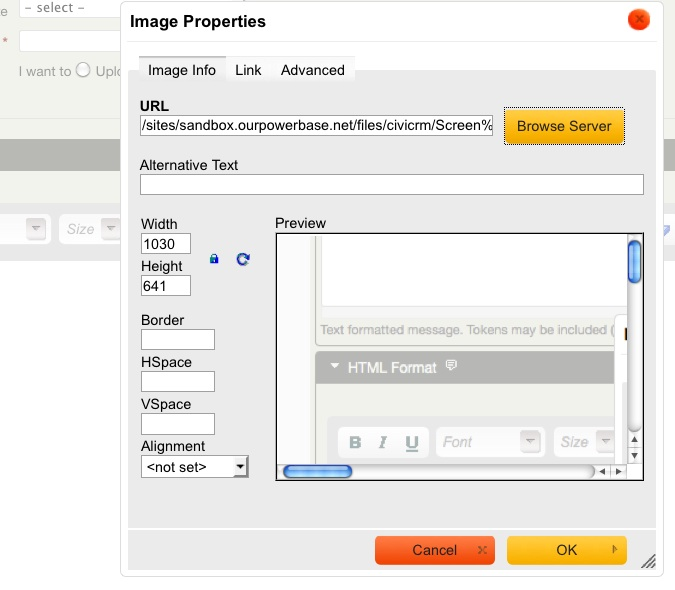Click the preview's scroll left arrow

tap(603, 471)
